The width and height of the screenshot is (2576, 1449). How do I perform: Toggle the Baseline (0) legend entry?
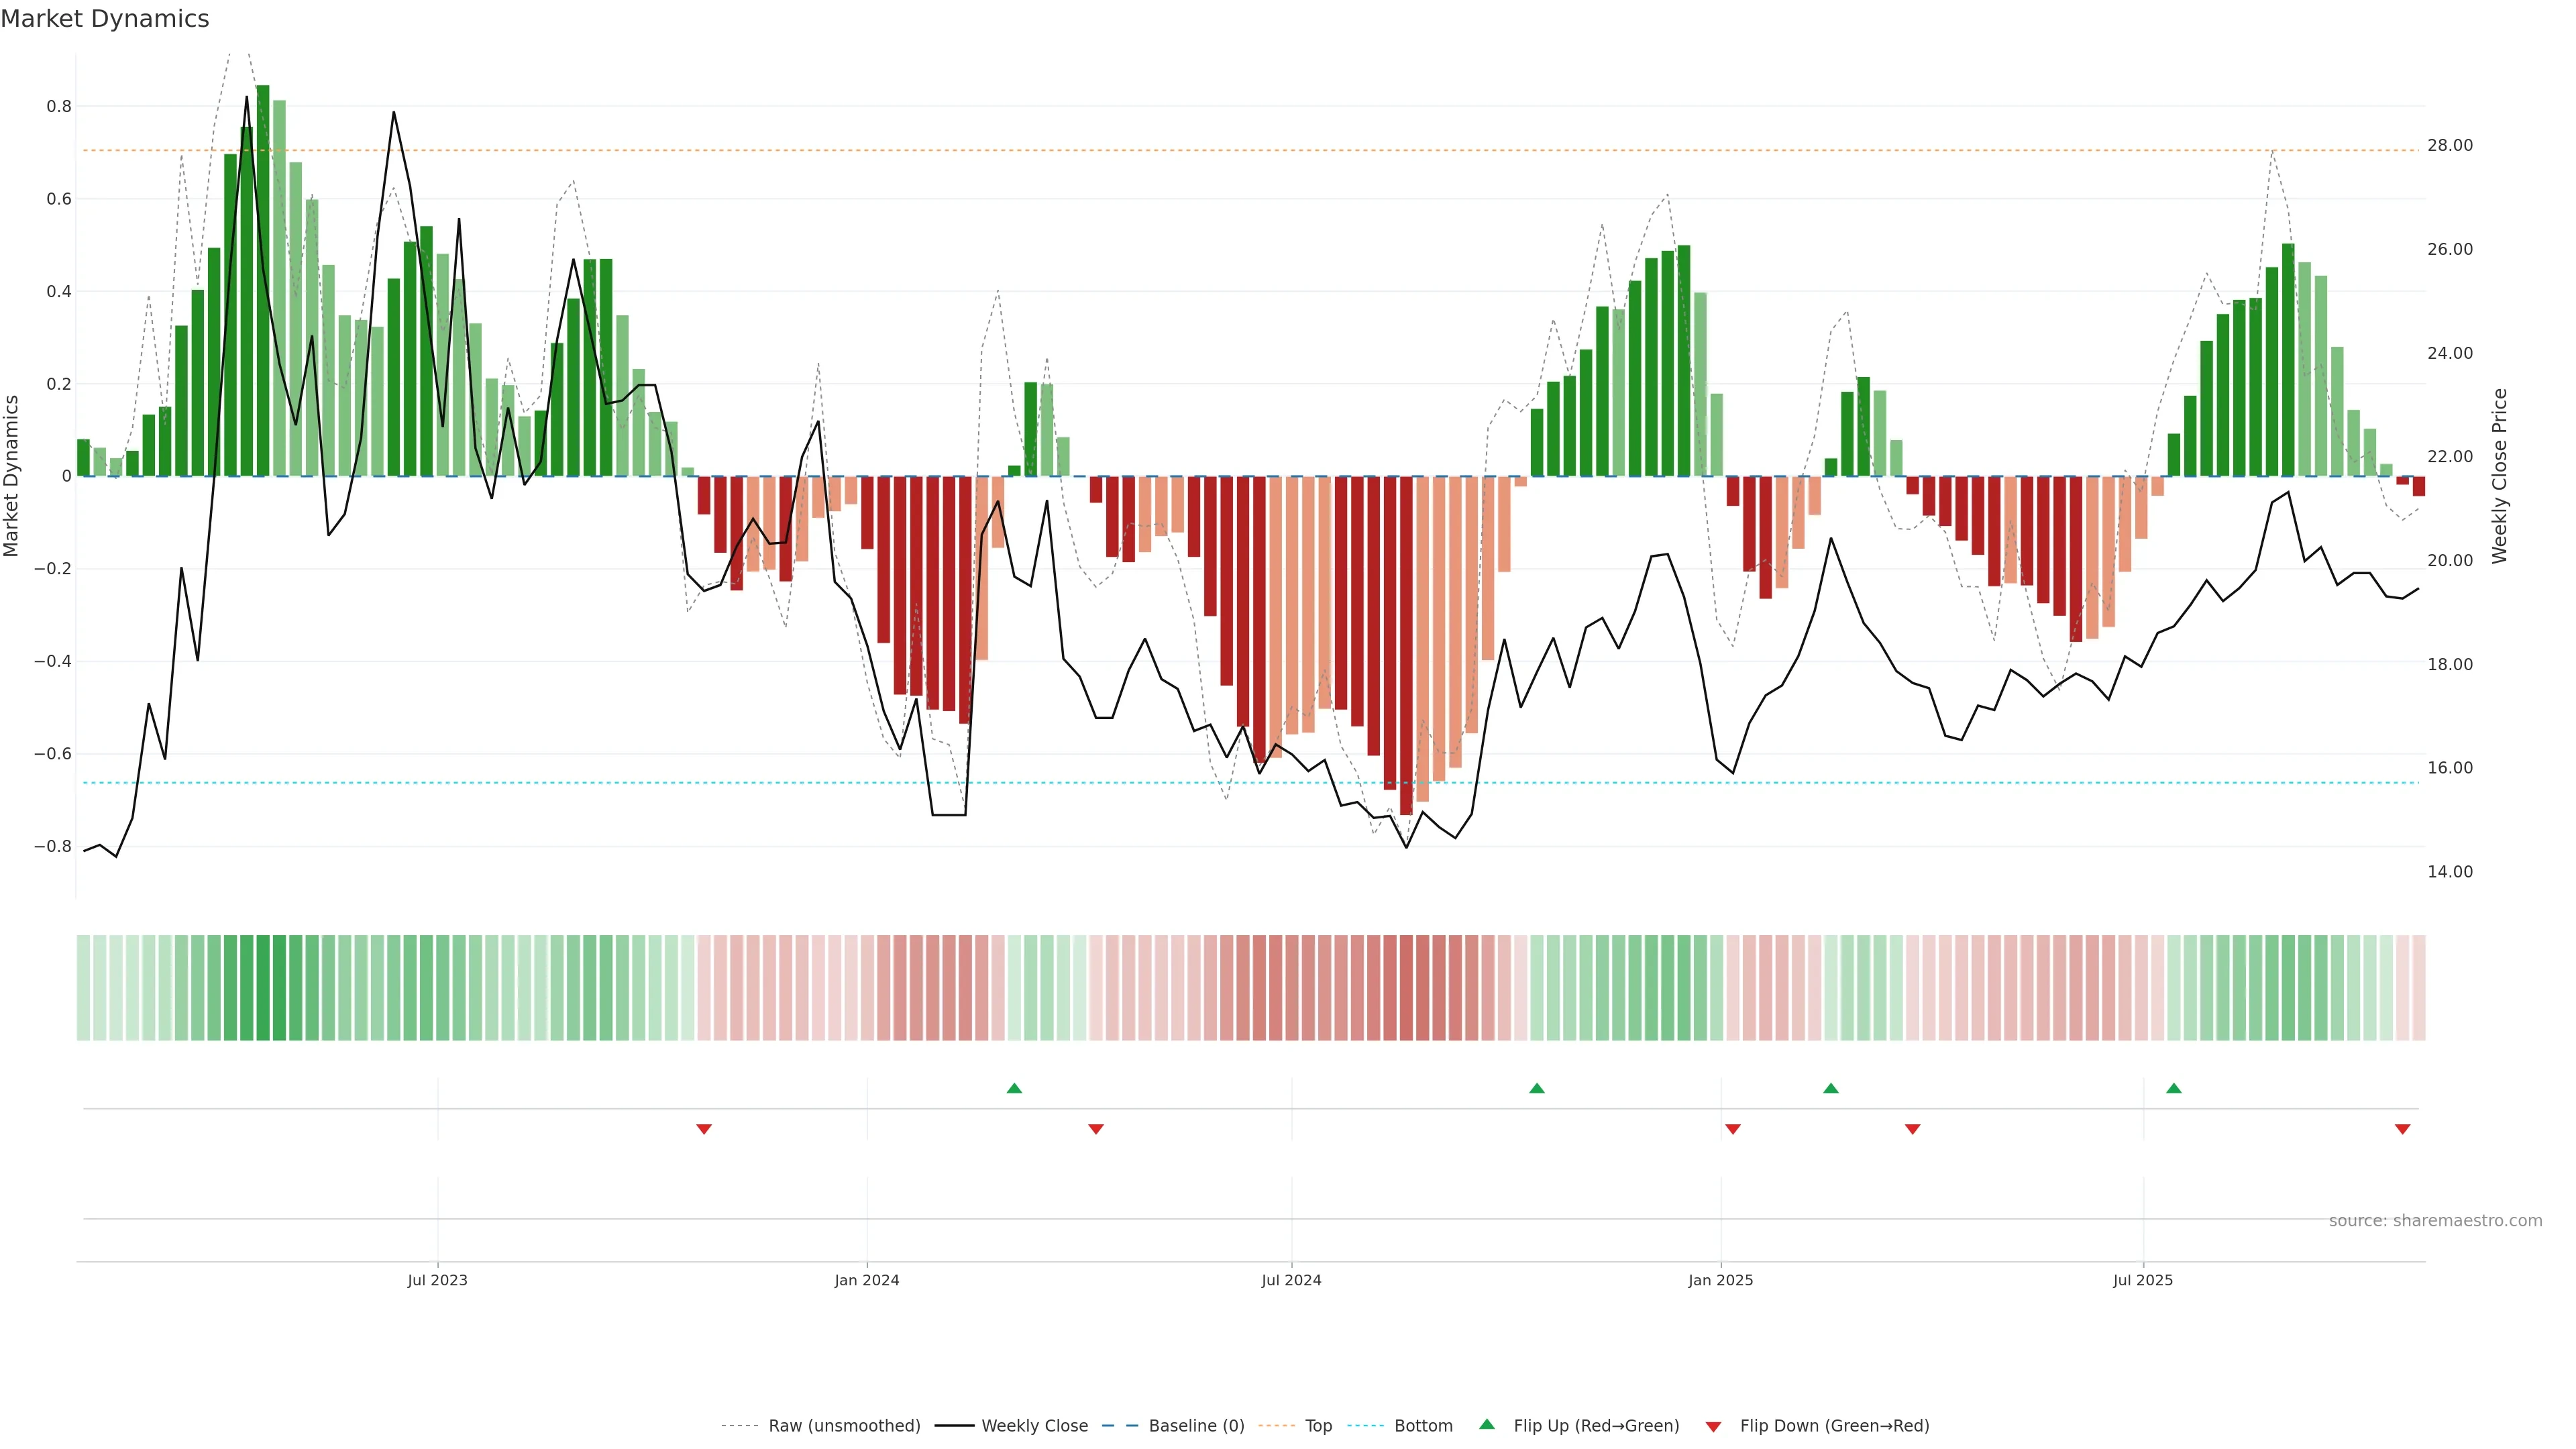pyautogui.click(x=1196, y=1426)
